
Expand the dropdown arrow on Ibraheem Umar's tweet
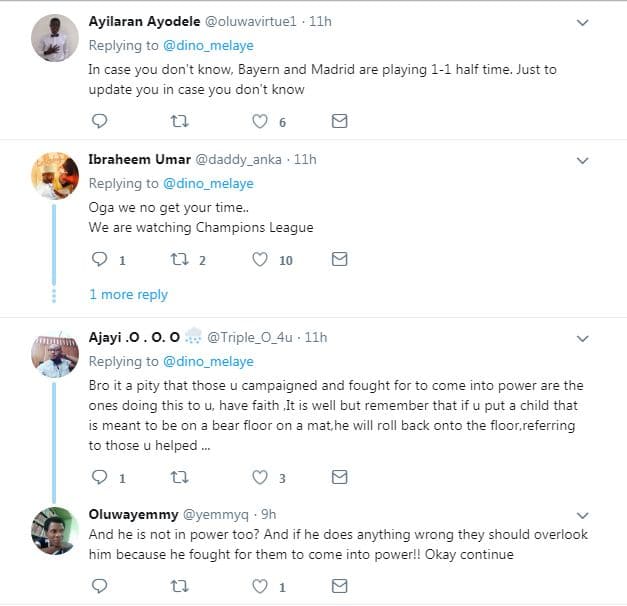click(x=583, y=159)
